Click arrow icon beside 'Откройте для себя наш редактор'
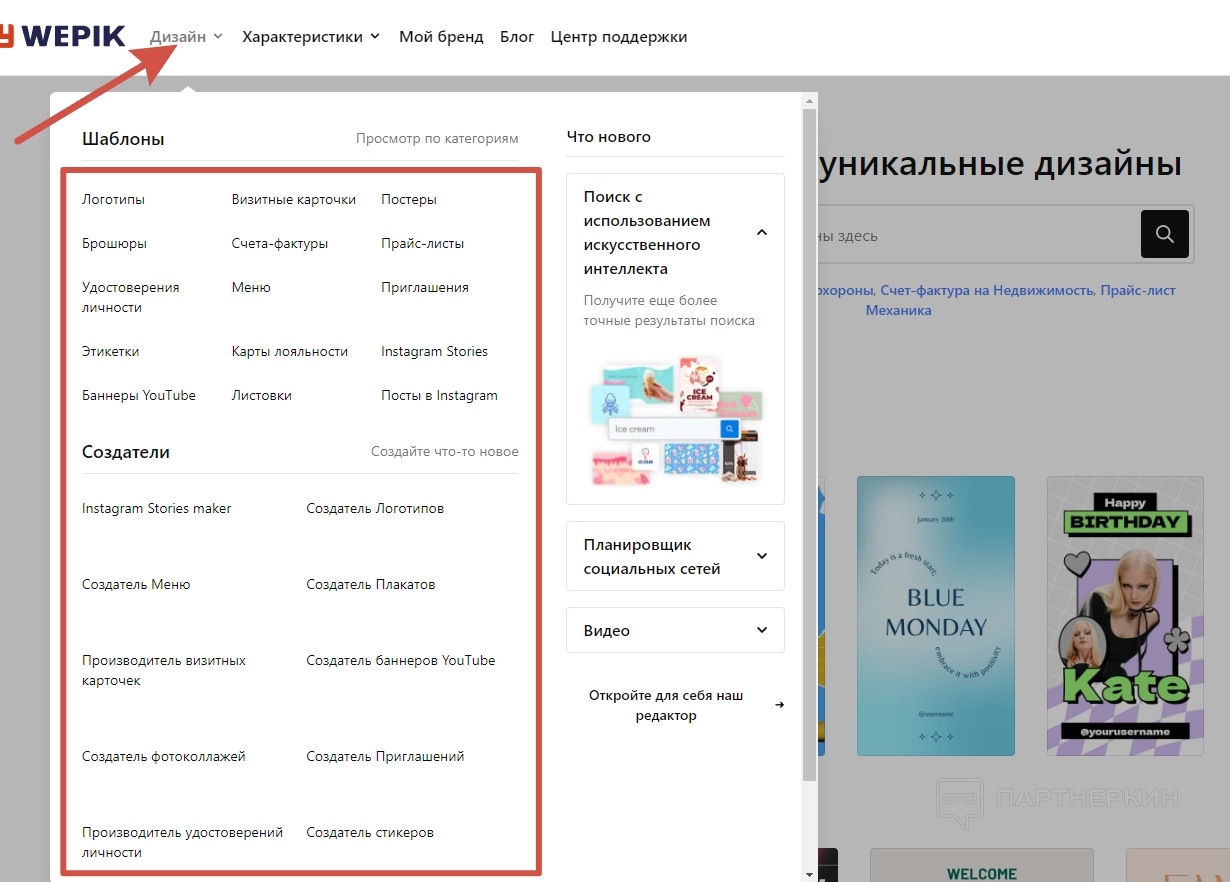The width and height of the screenshot is (1230, 882). click(779, 705)
